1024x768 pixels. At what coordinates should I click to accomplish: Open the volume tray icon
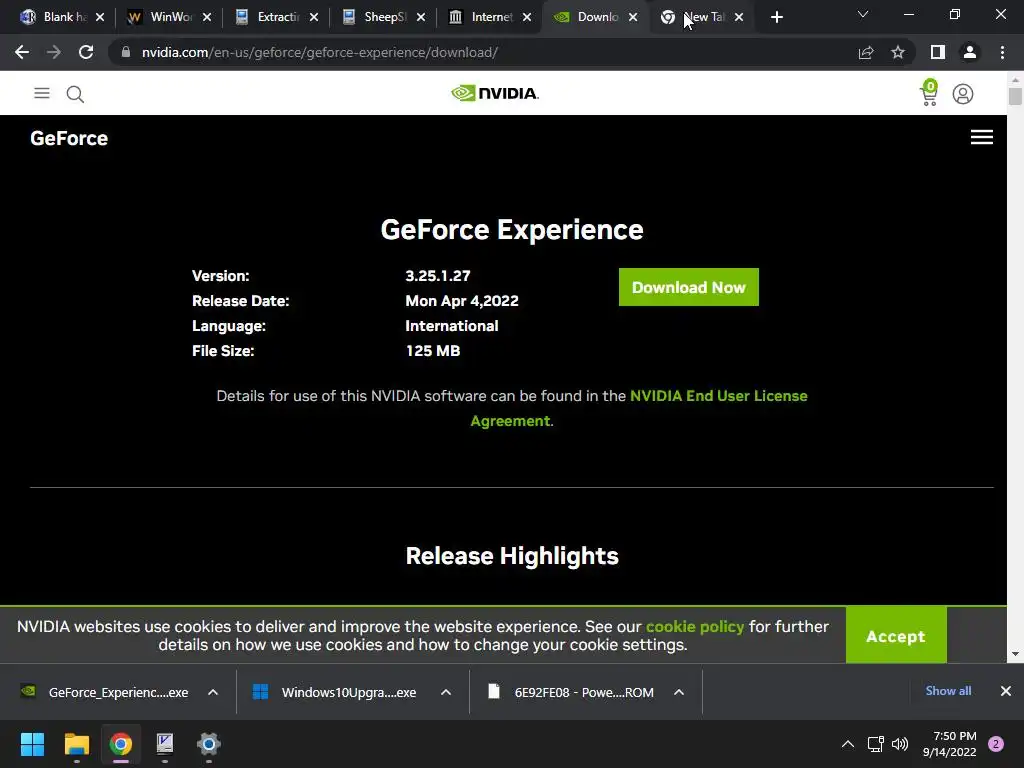pos(900,744)
